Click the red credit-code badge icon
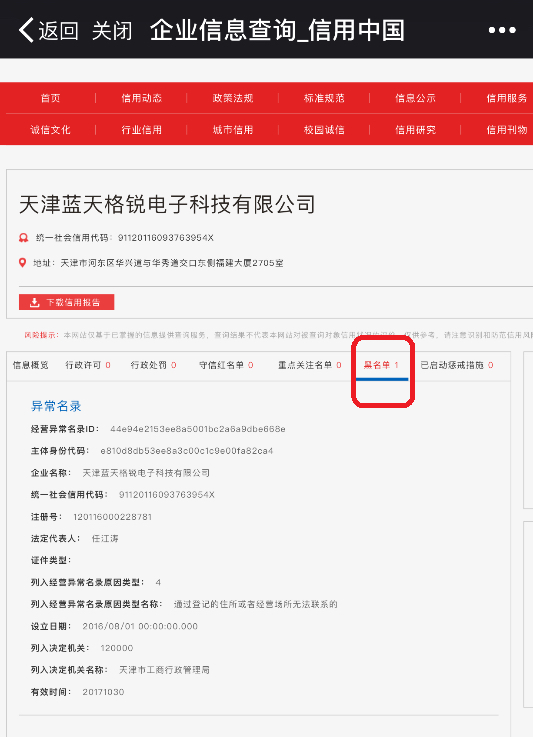This screenshot has width=533, height=737. click(24, 238)
